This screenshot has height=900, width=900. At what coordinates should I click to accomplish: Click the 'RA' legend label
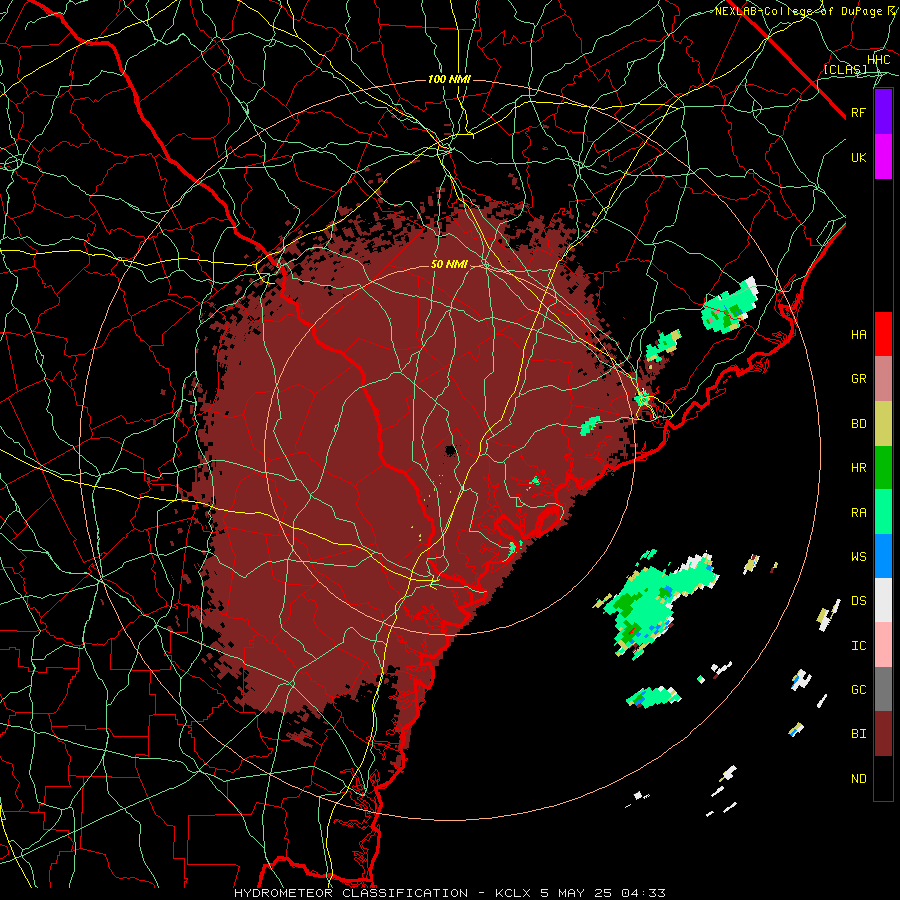(x=858, y=513)
